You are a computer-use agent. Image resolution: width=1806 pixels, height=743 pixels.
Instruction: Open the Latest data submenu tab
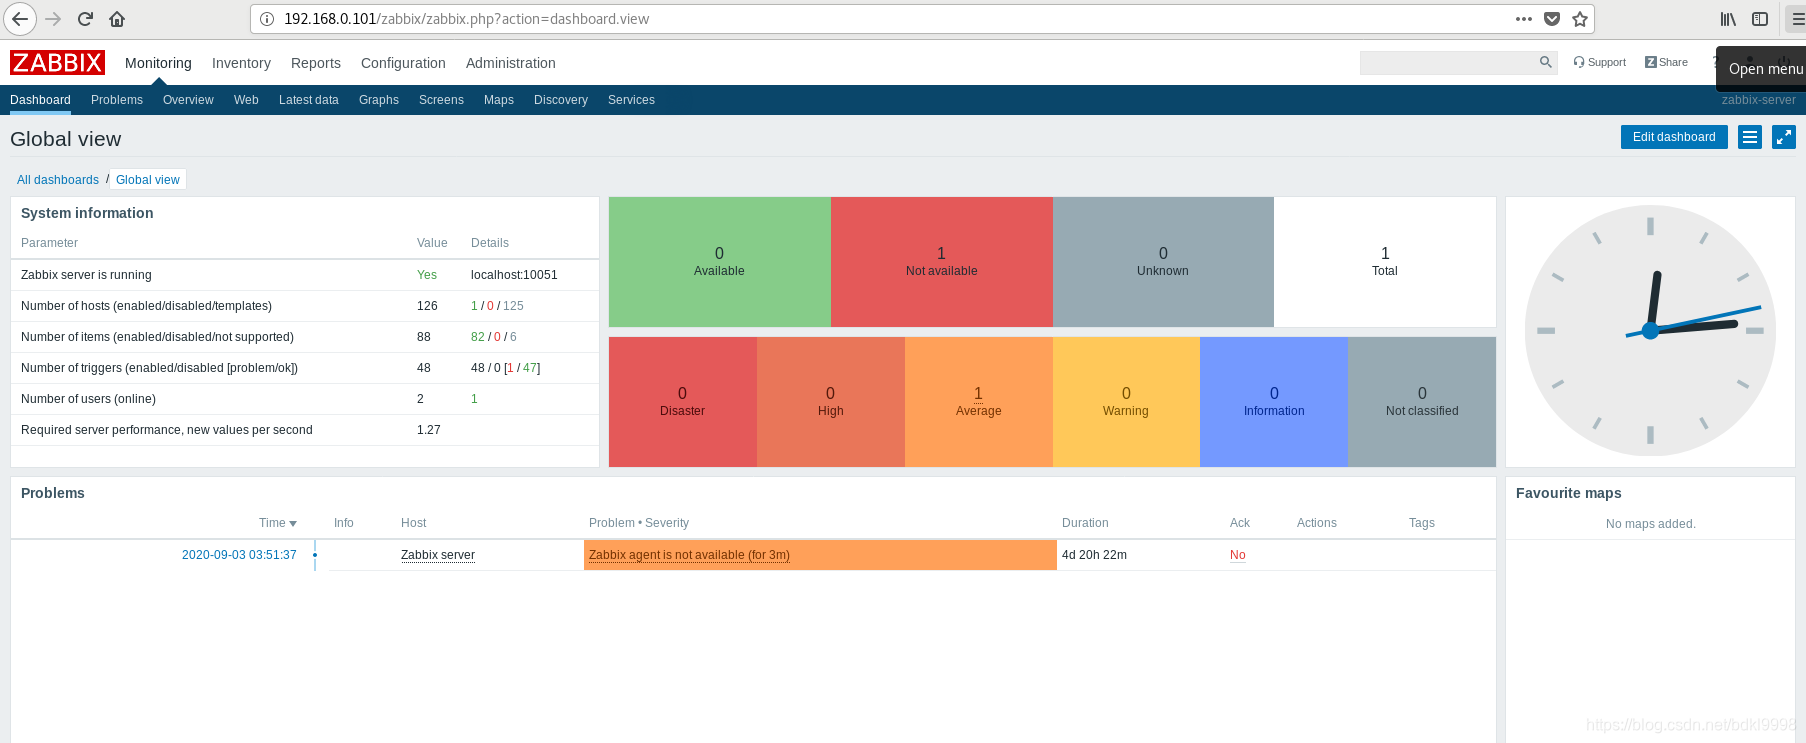[x=309, y=100]
